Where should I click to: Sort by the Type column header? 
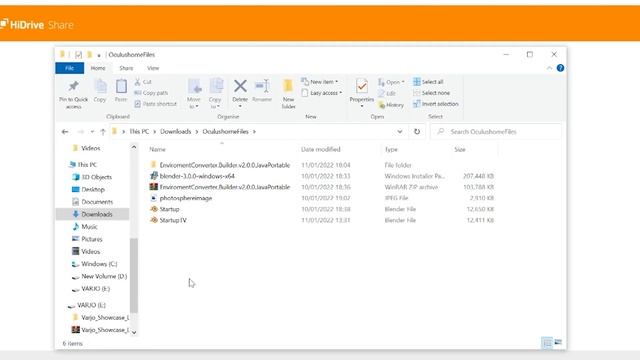tap(391, 149)
